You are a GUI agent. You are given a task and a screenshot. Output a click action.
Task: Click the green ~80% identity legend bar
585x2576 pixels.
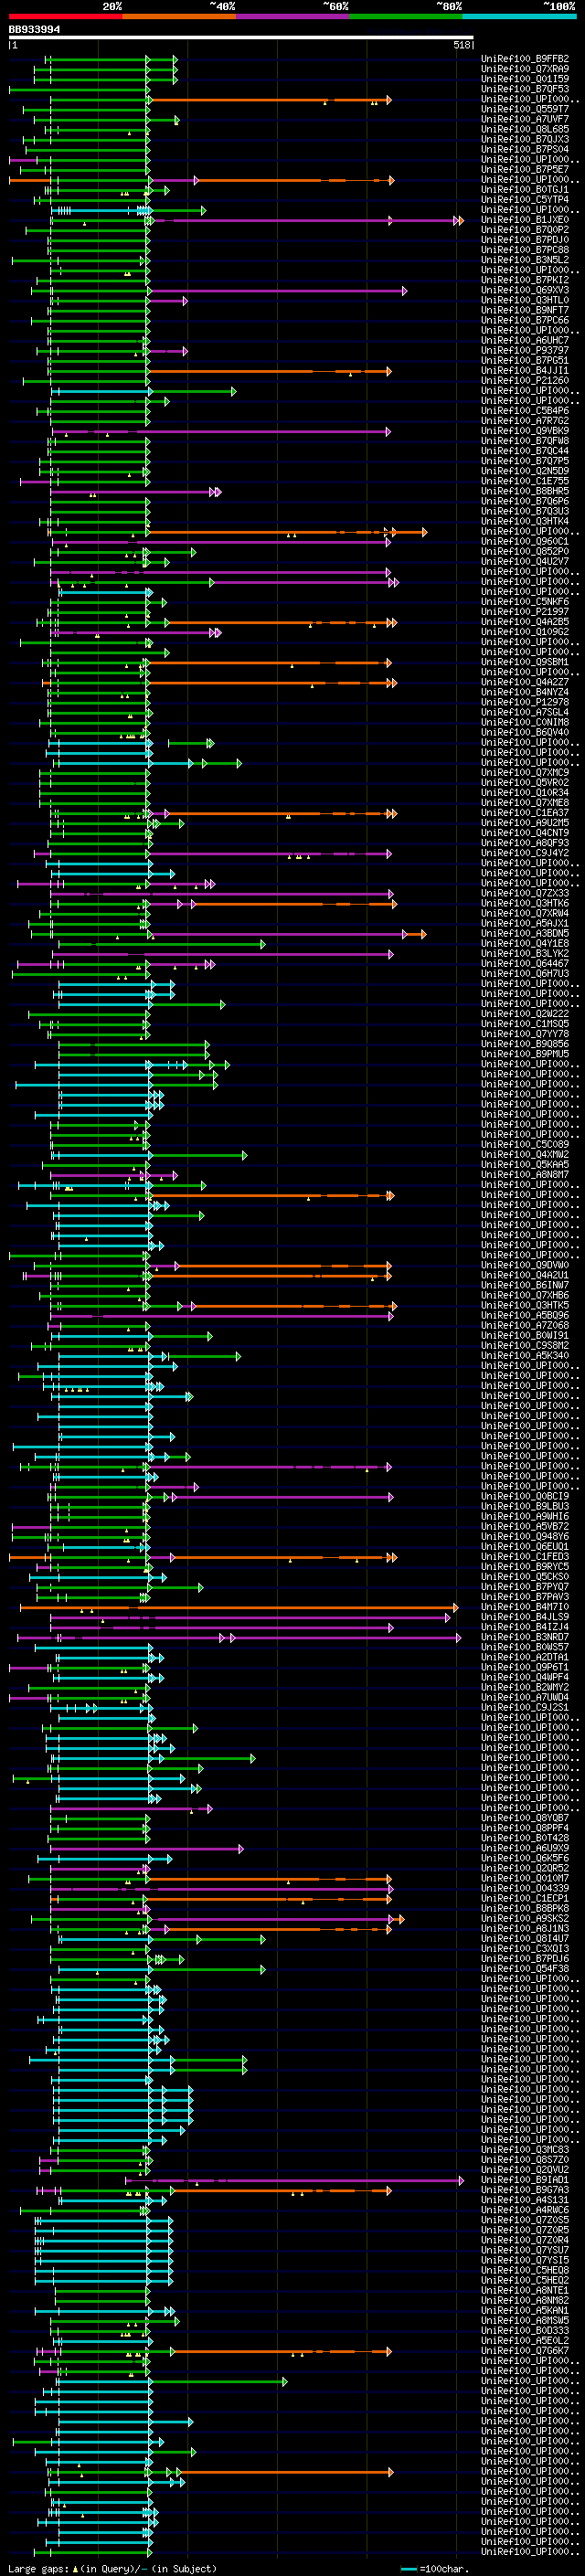[406, 16]
